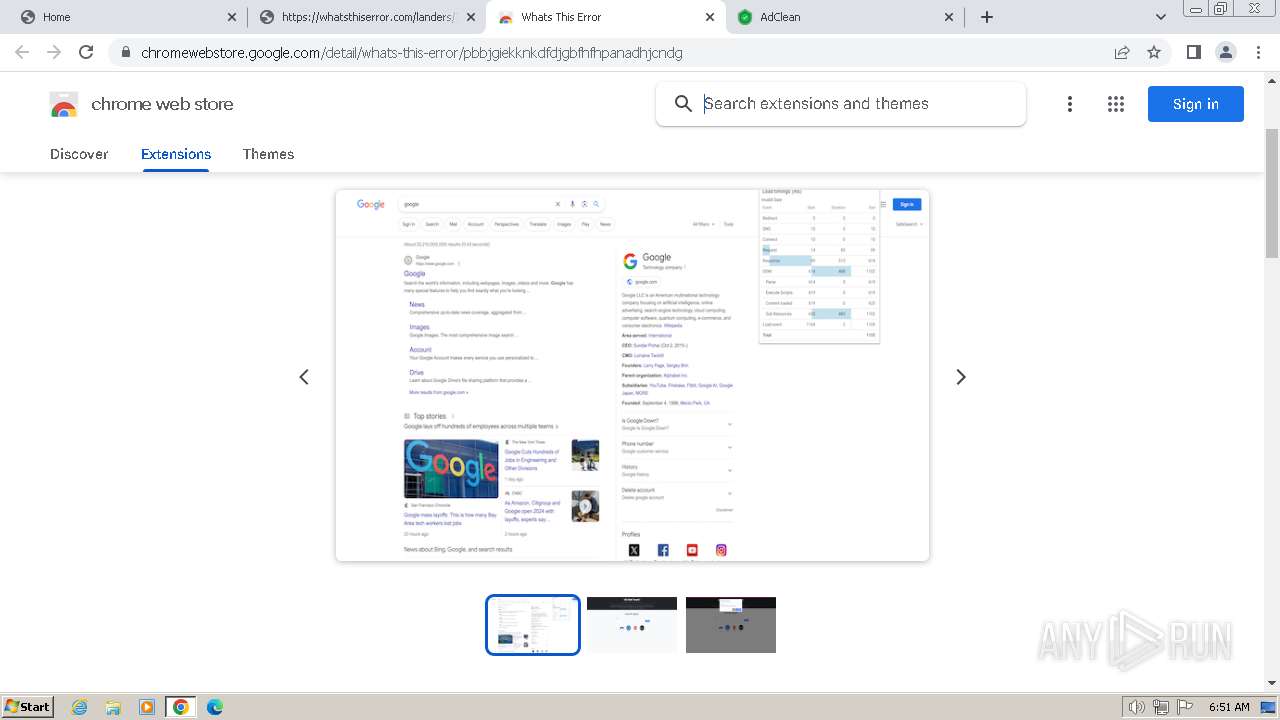Open File Explorer from taskbar
This screenshot has height=720, width=1280.
click(x=113, y=707)
